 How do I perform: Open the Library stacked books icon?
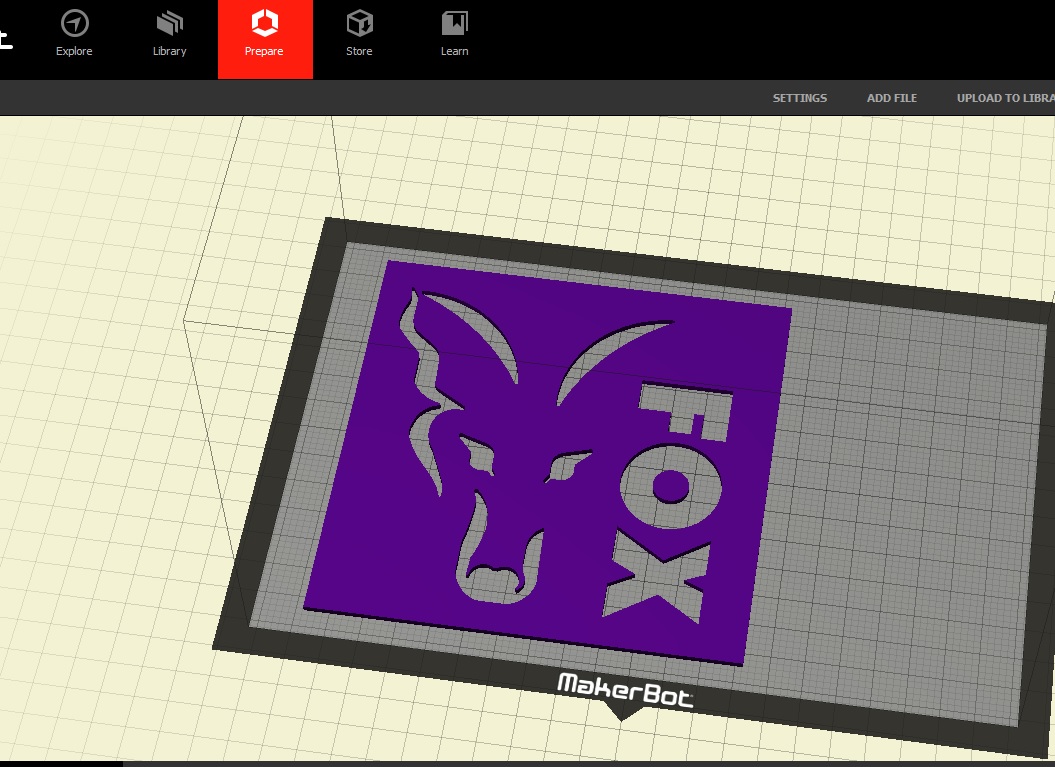pos(170,24)
